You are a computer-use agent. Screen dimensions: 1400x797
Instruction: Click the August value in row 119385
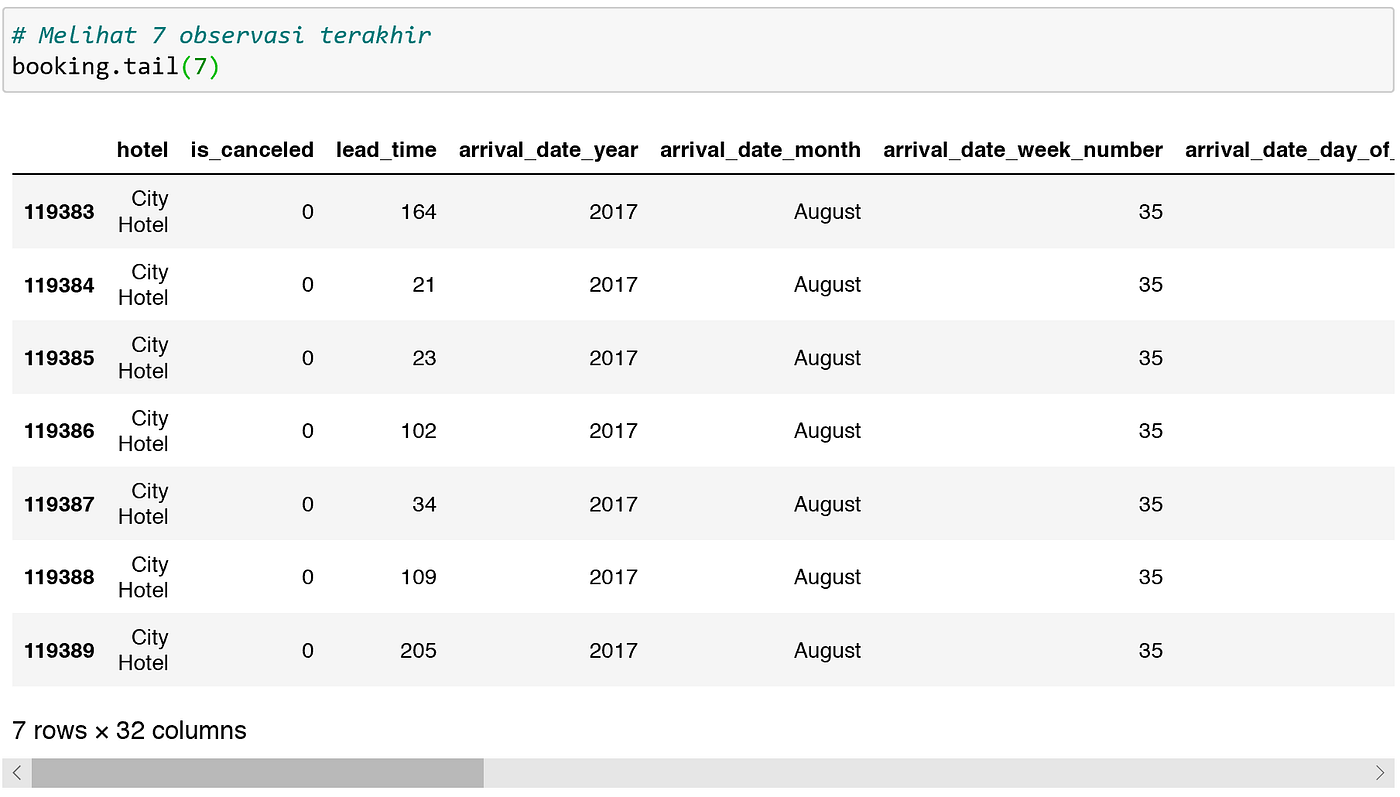click(827, 357)
